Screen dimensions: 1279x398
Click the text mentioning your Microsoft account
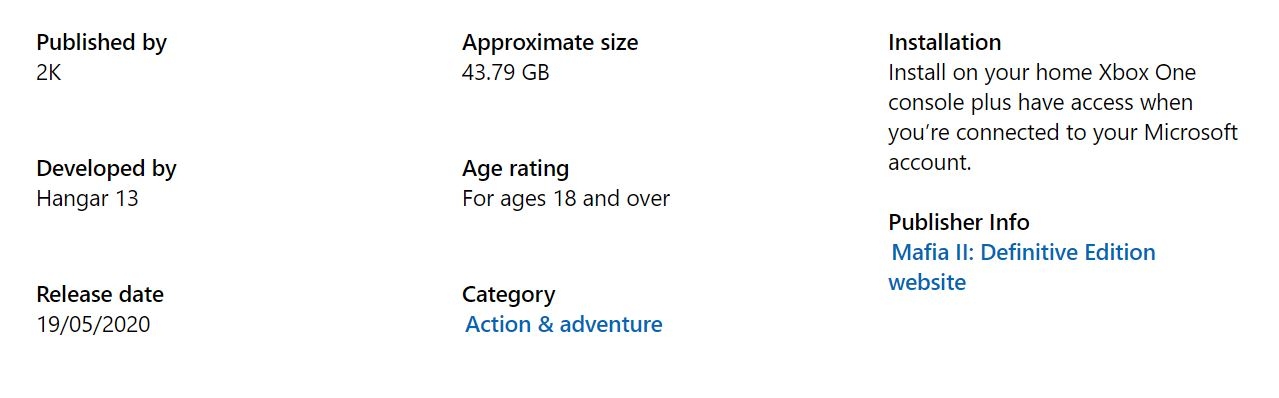pyautogui.click(x=1063, y=147)
